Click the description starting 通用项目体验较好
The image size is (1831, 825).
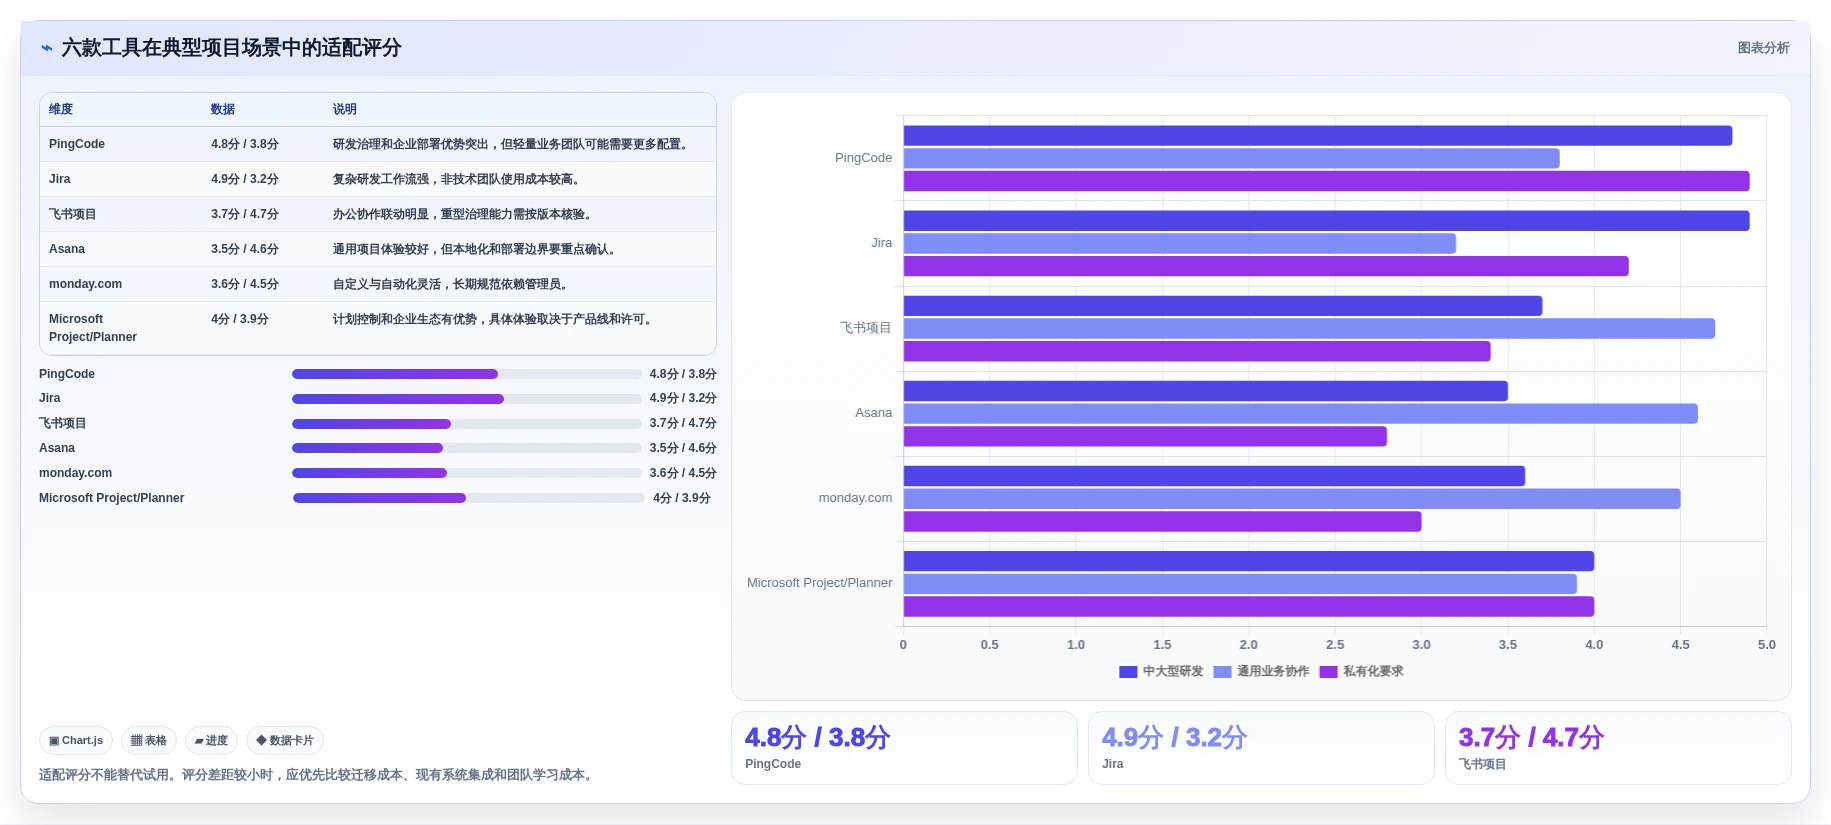pyautogui.click(x=475, y=249)
